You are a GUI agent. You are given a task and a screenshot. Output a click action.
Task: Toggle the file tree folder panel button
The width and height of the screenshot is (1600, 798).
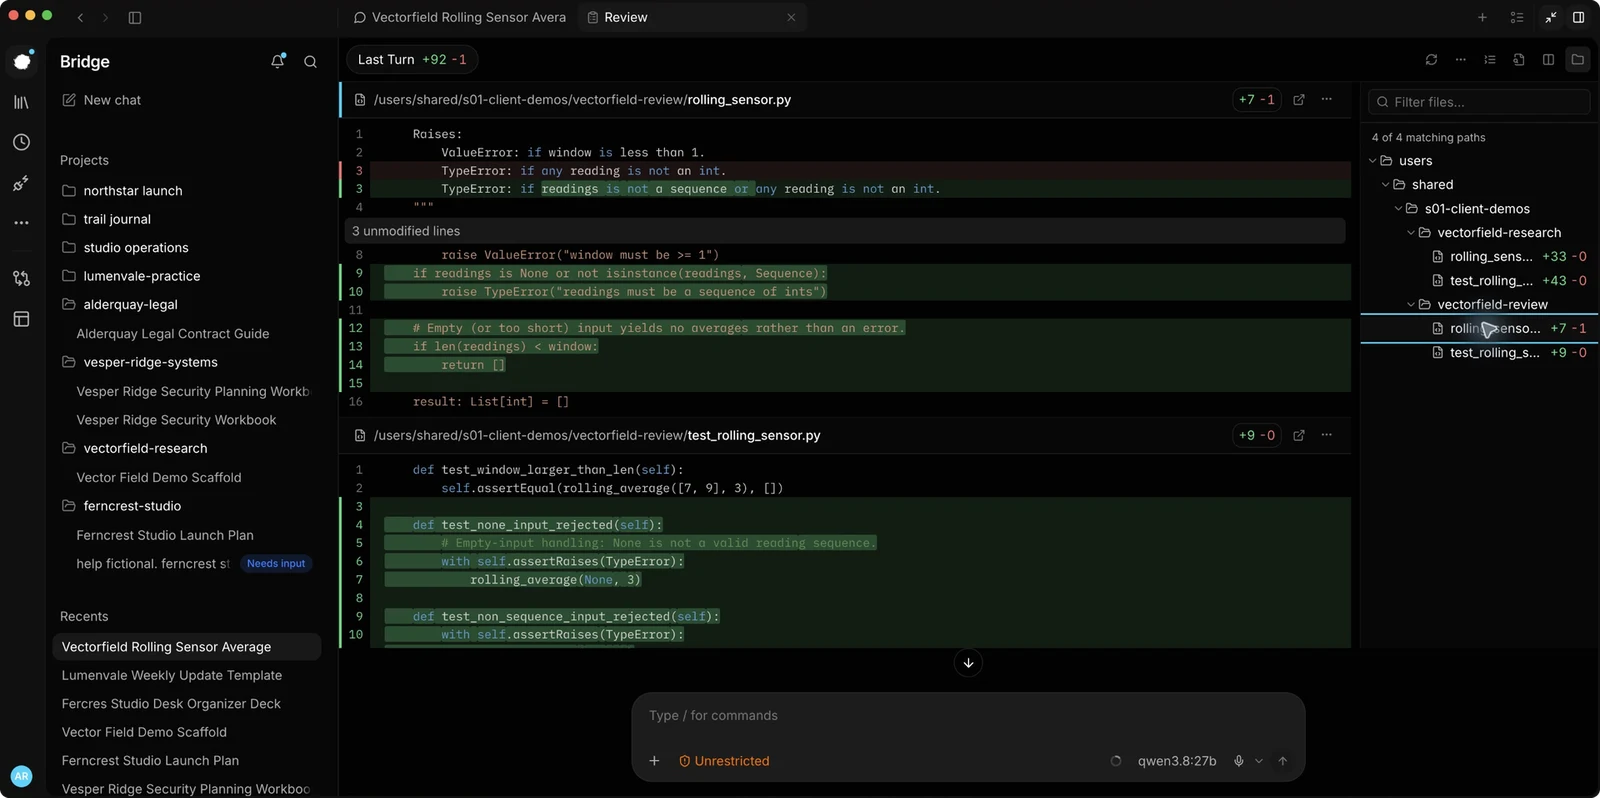1577,60
